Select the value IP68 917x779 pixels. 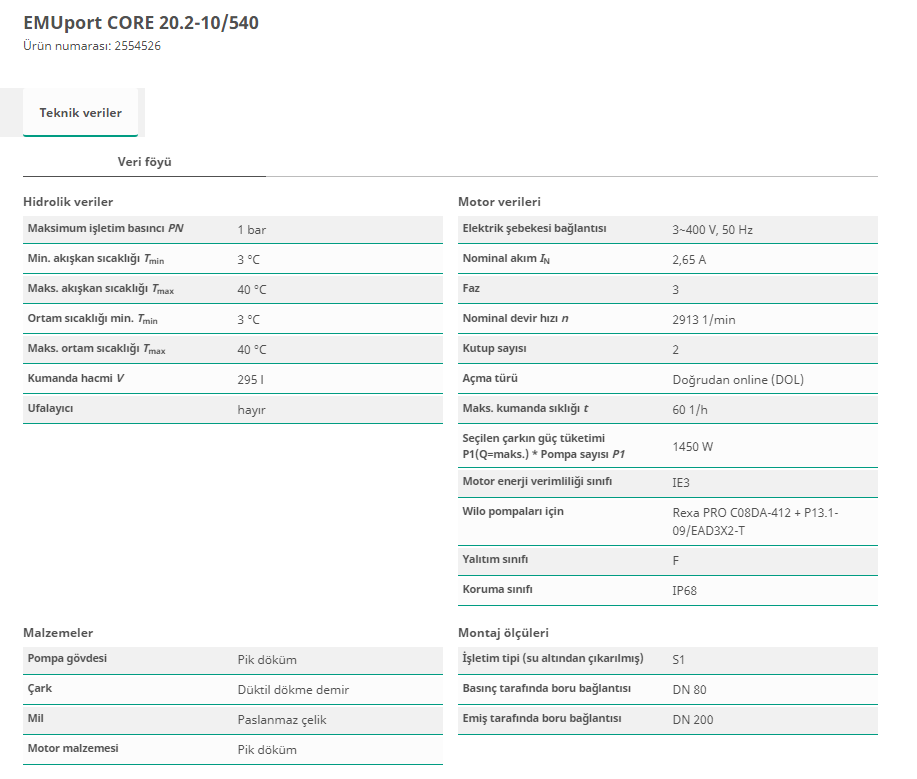pos(684,591)
